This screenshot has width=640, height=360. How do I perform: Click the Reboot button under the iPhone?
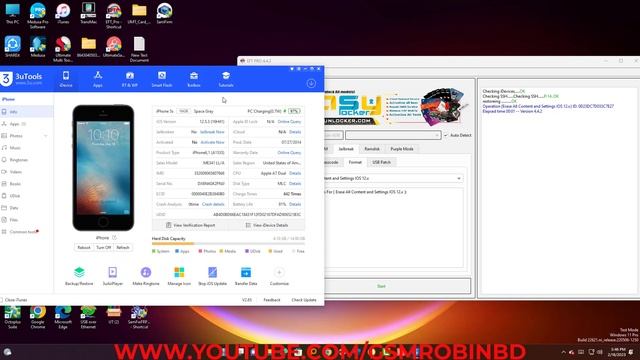click(84, 248)
